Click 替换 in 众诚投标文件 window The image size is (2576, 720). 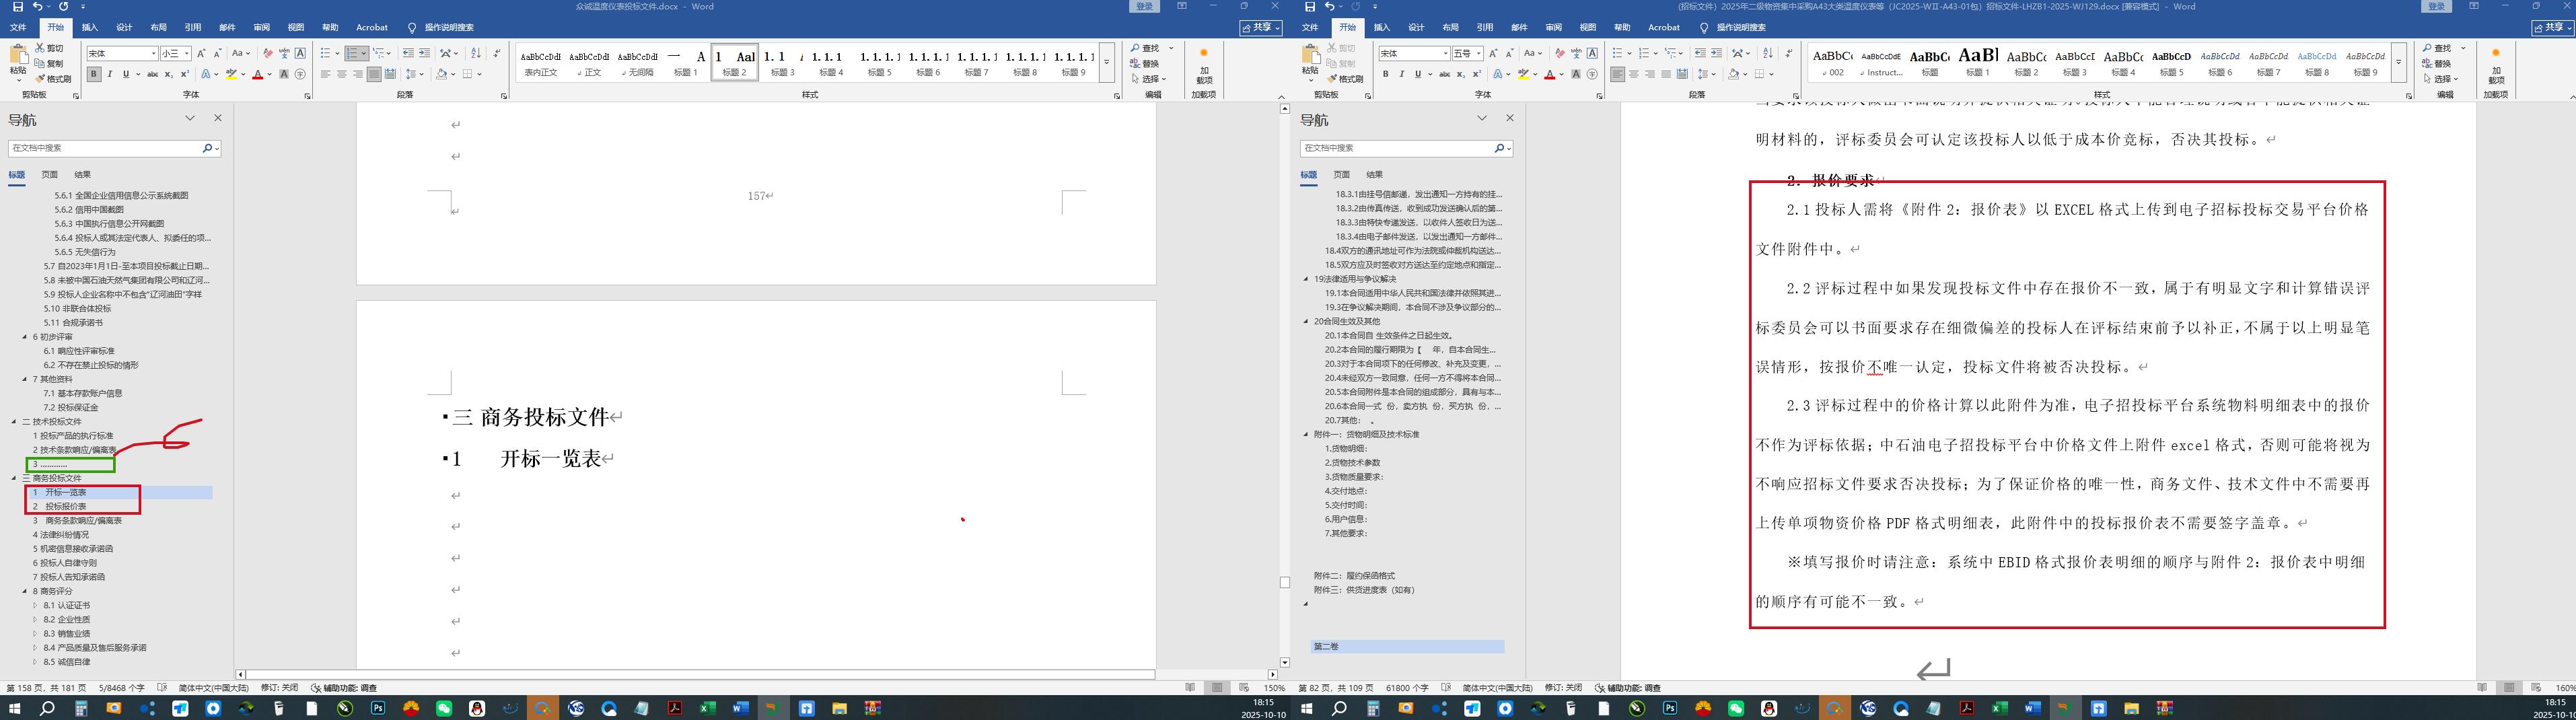point(1145,63)
